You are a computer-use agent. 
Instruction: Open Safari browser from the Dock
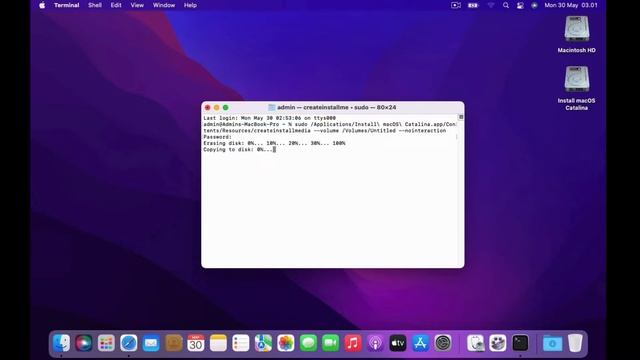pos(129,343)
